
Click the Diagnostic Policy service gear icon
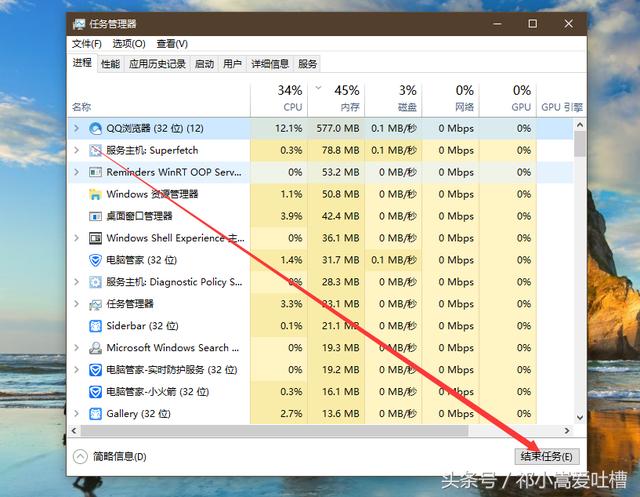(95, 282)
